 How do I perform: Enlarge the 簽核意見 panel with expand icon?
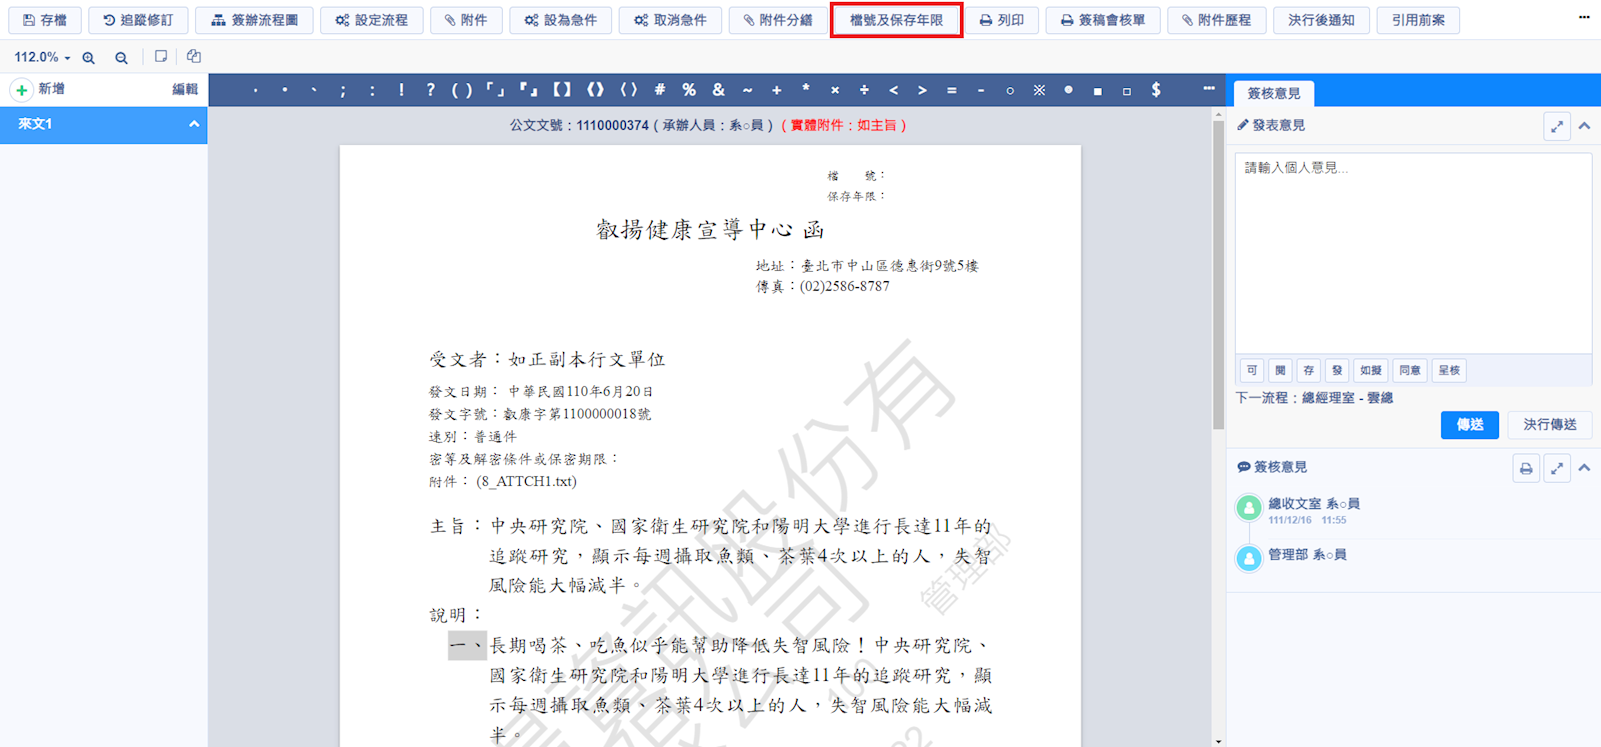point(1557,468)
